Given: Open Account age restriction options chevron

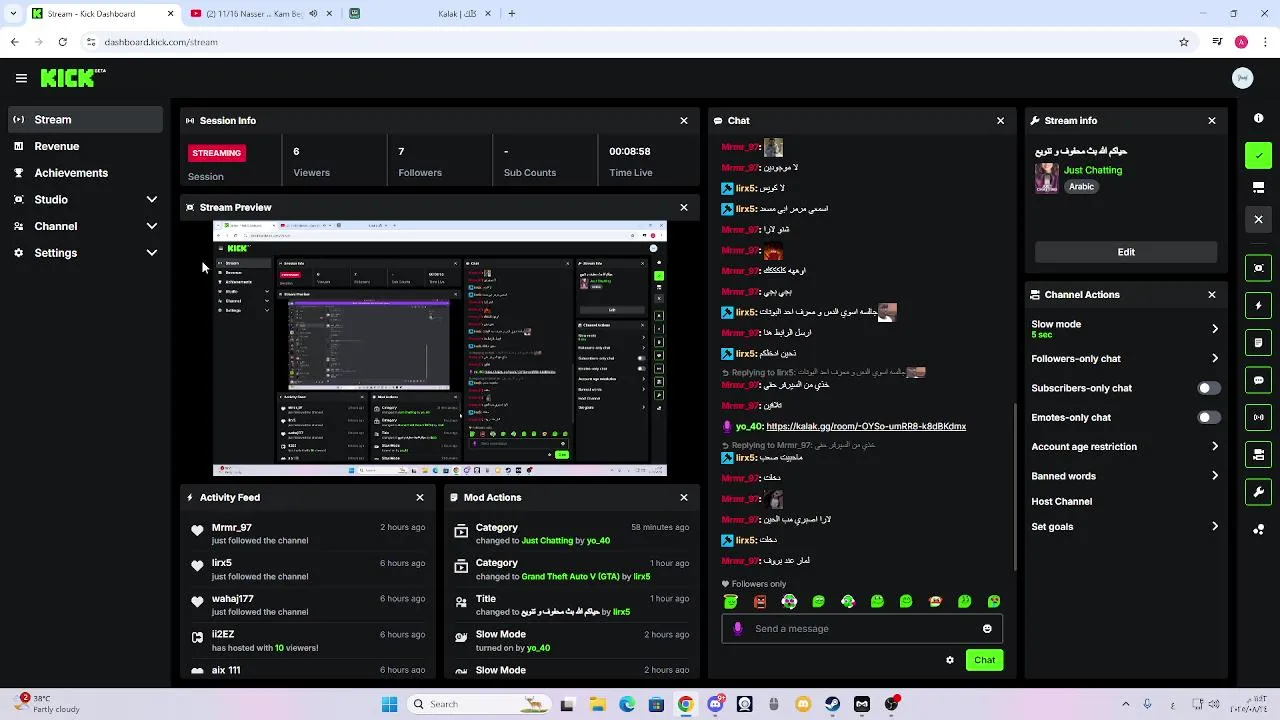Looking at the screenshot, I should (x=1215, y=447).
